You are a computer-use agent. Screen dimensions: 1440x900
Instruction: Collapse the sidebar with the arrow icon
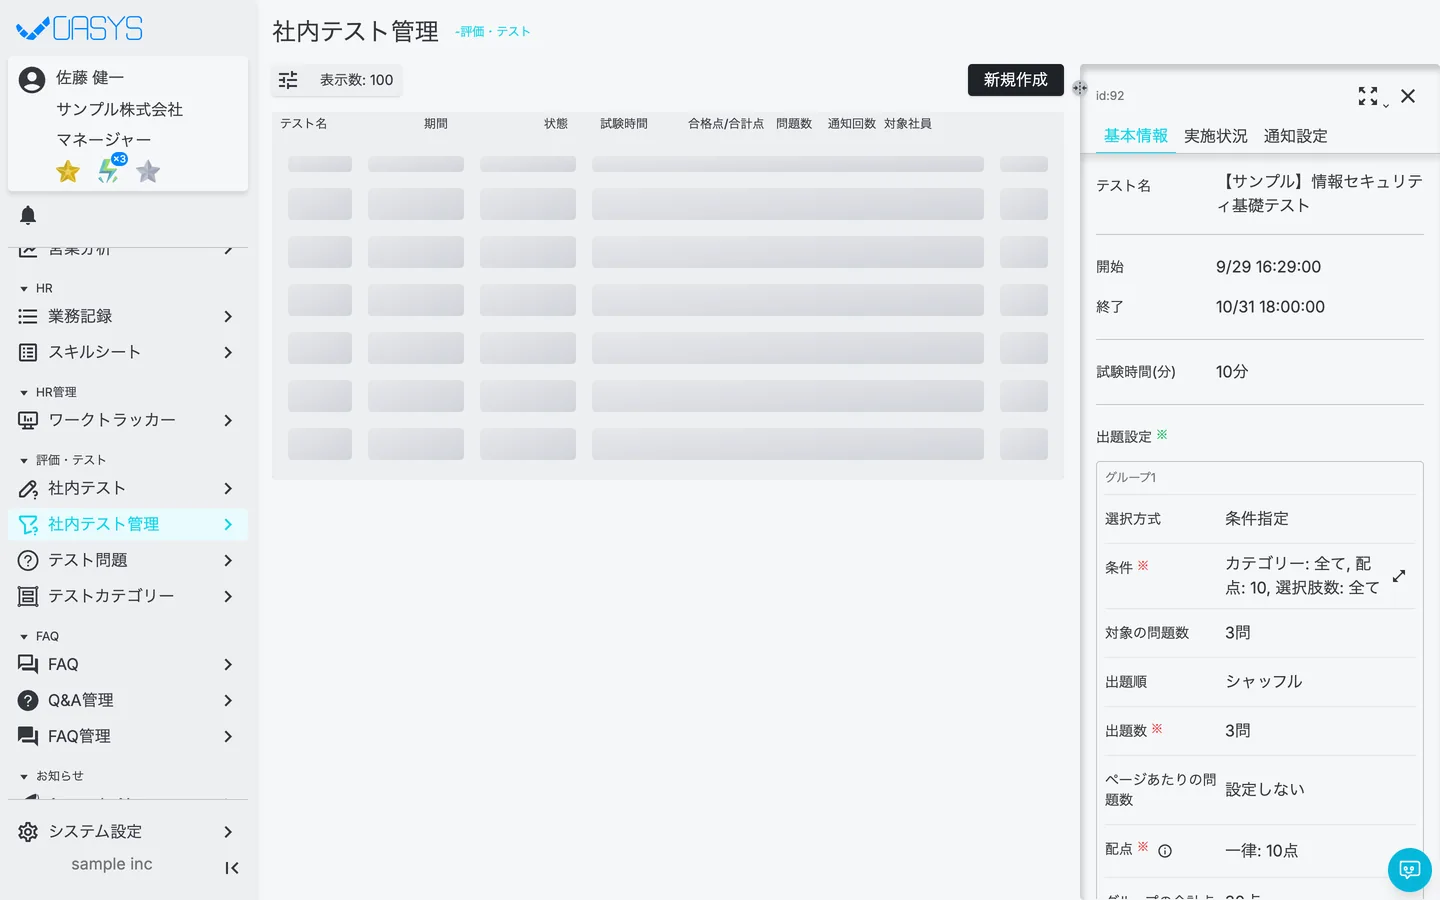[x=232, y=868]
